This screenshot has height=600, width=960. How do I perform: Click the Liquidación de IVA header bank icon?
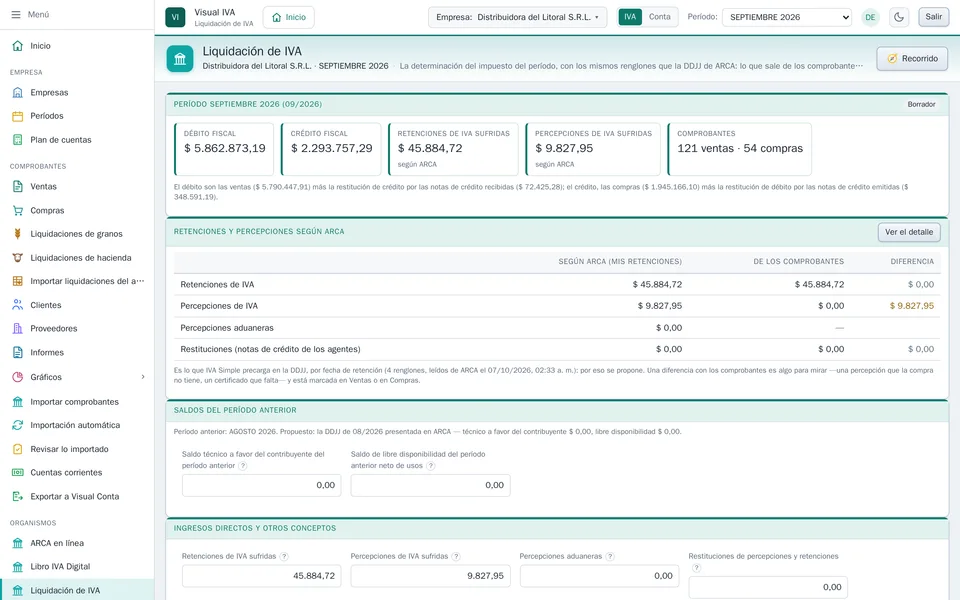pos(180,59)
